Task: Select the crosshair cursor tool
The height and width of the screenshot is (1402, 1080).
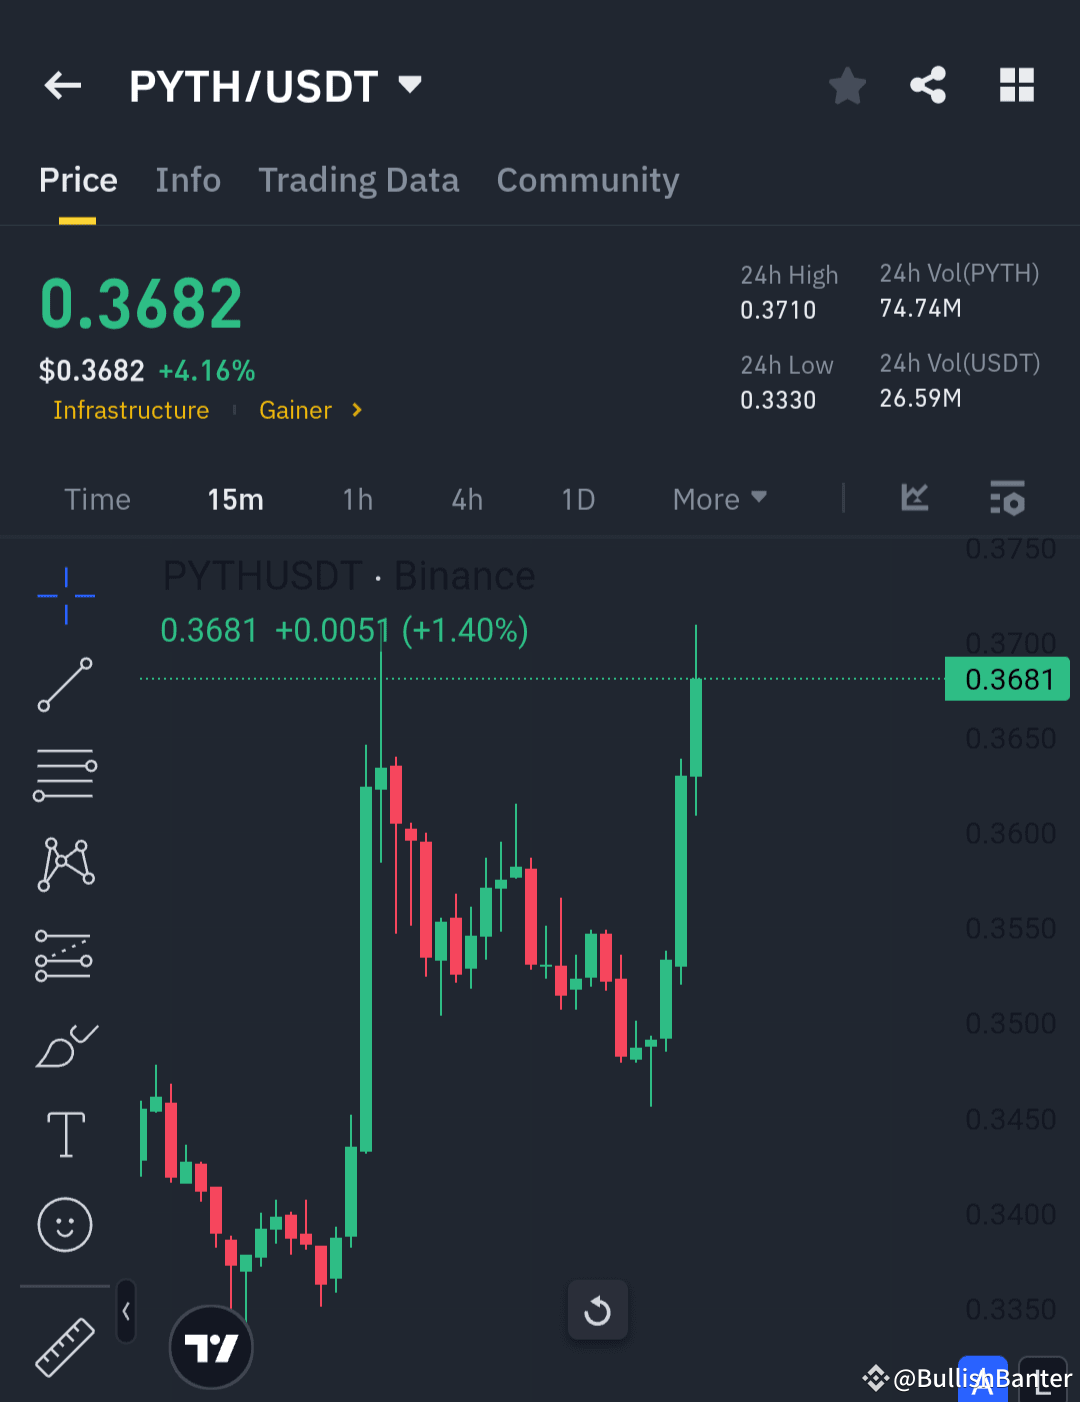Action: (64, 595)
